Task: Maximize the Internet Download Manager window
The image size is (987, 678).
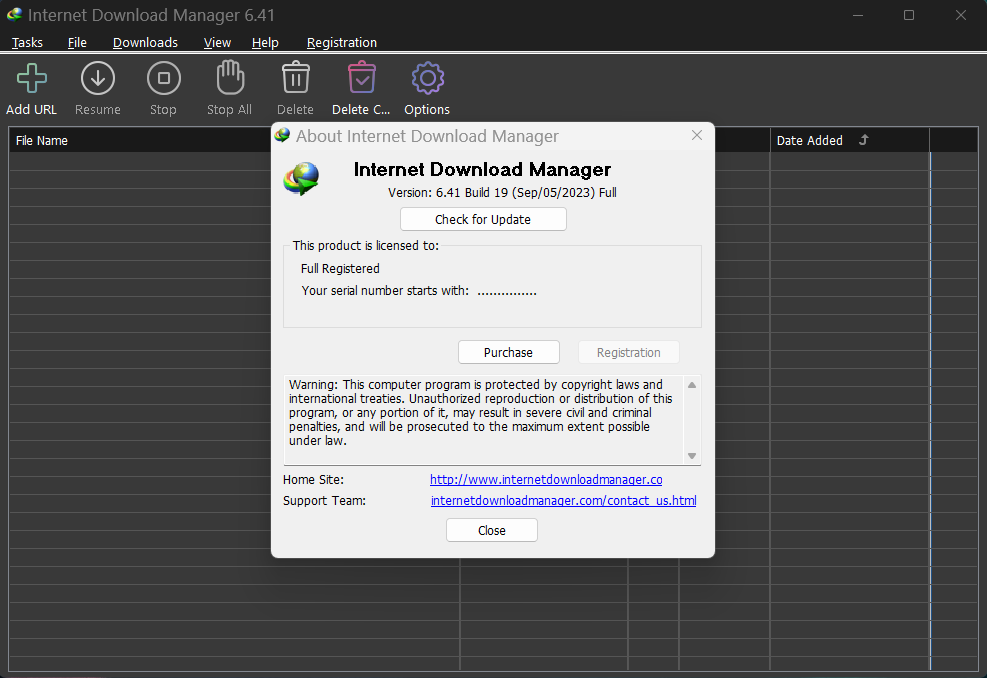Action: (909, 15)
